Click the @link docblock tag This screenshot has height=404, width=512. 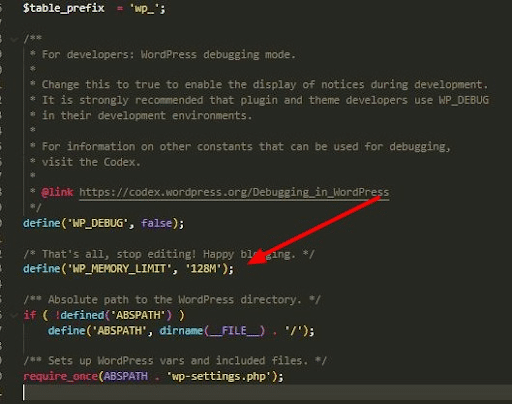(57, 192)
